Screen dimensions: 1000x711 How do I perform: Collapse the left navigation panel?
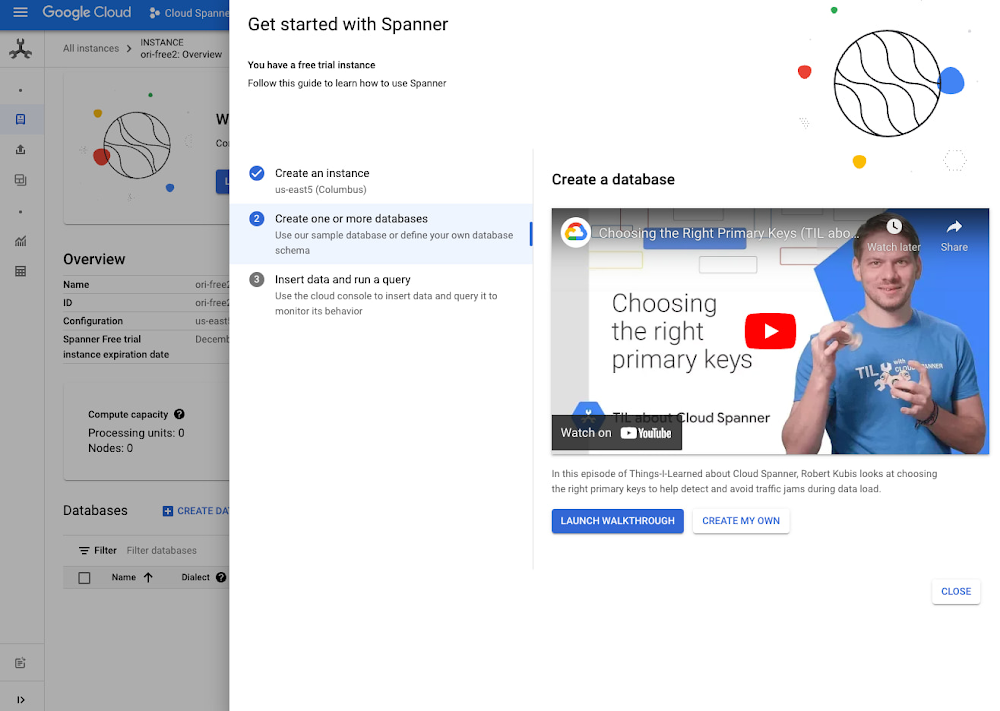click(x=22, y=699)
